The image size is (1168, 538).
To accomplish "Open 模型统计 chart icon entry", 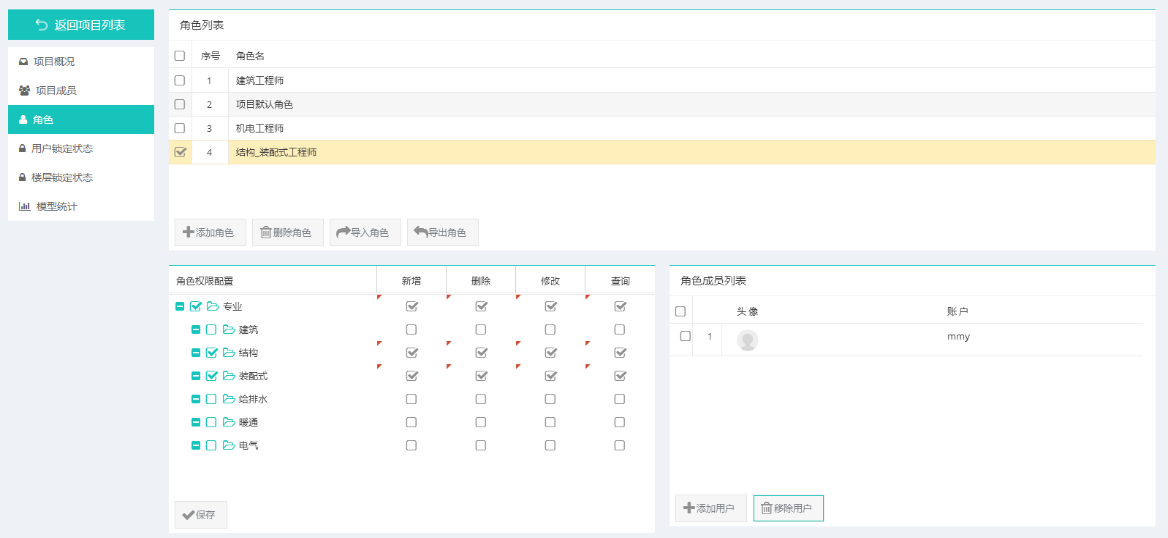I will (56, 207).
